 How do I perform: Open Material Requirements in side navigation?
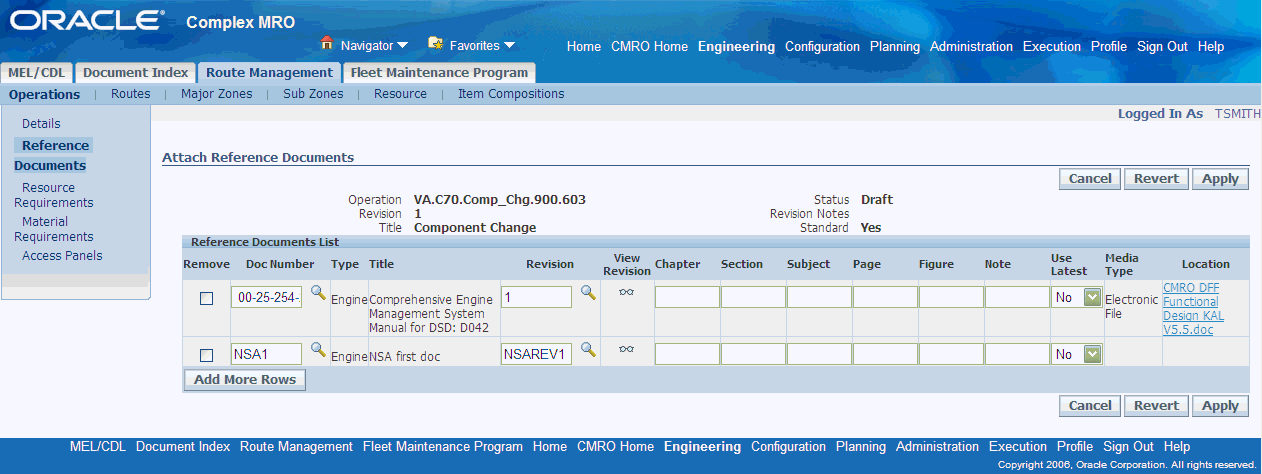53,229
